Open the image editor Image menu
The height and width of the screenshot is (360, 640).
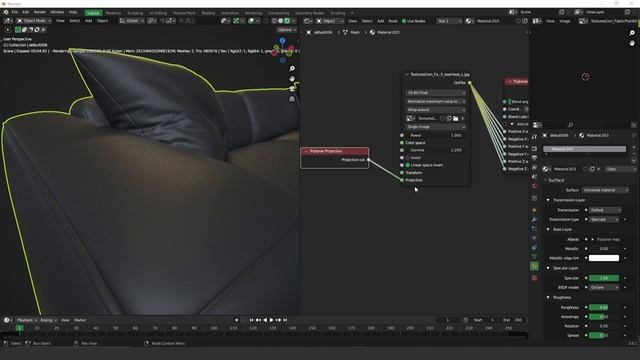pyautogui.click(x=564, y=21)
